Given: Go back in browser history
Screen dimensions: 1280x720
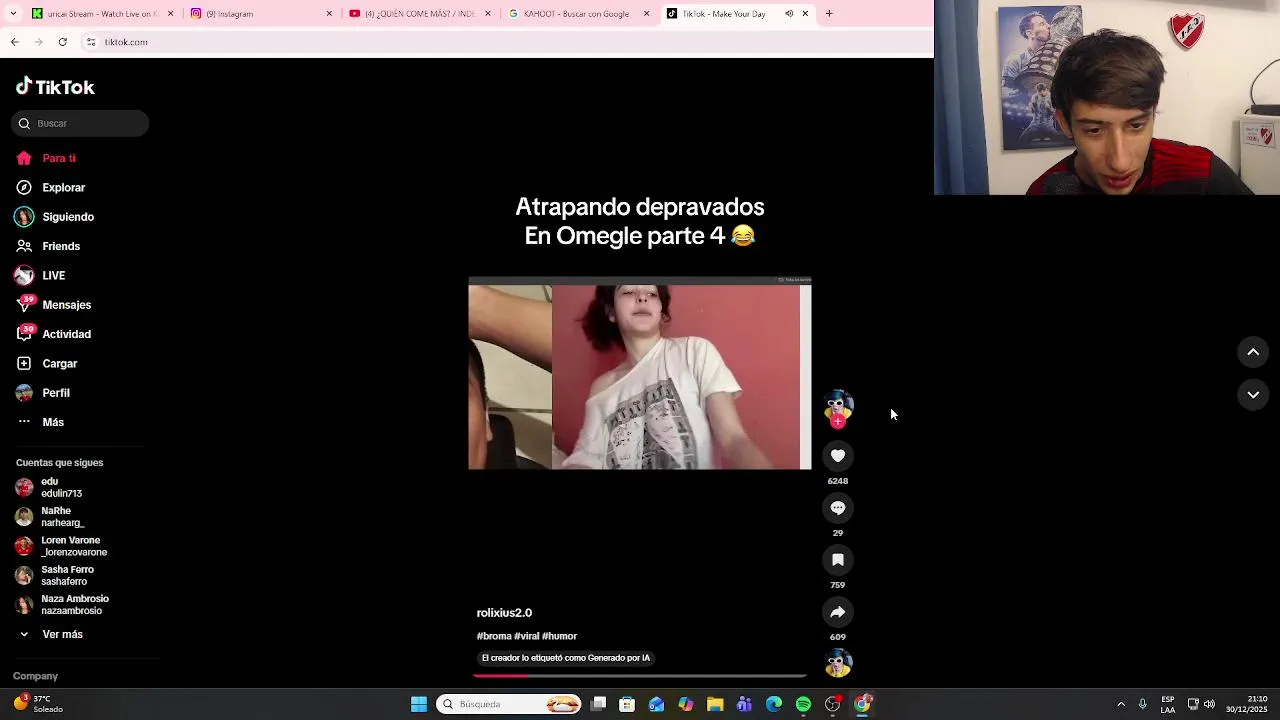Looking at the screenshot, I should [14, 42].
